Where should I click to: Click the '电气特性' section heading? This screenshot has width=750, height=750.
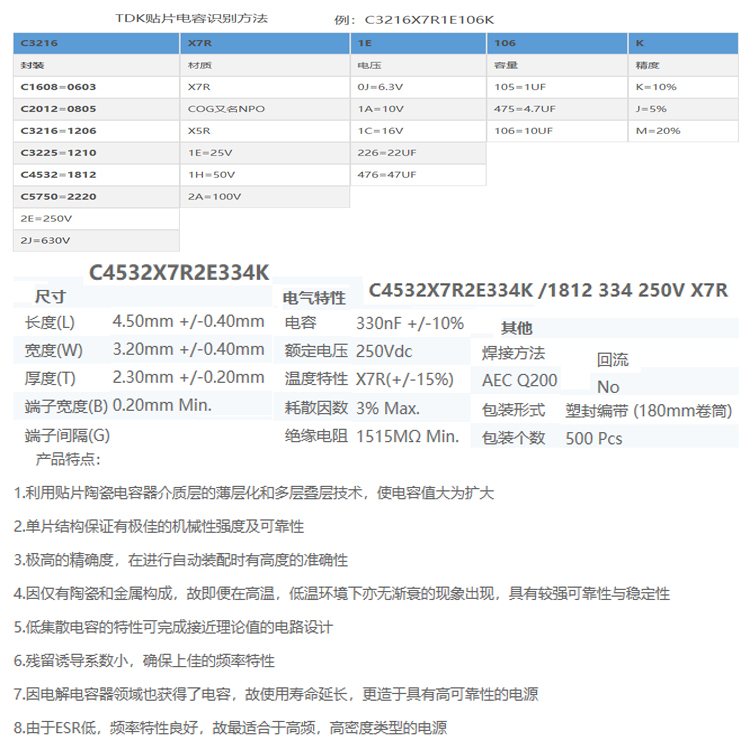pyautogui.click(x=314, y=298)
